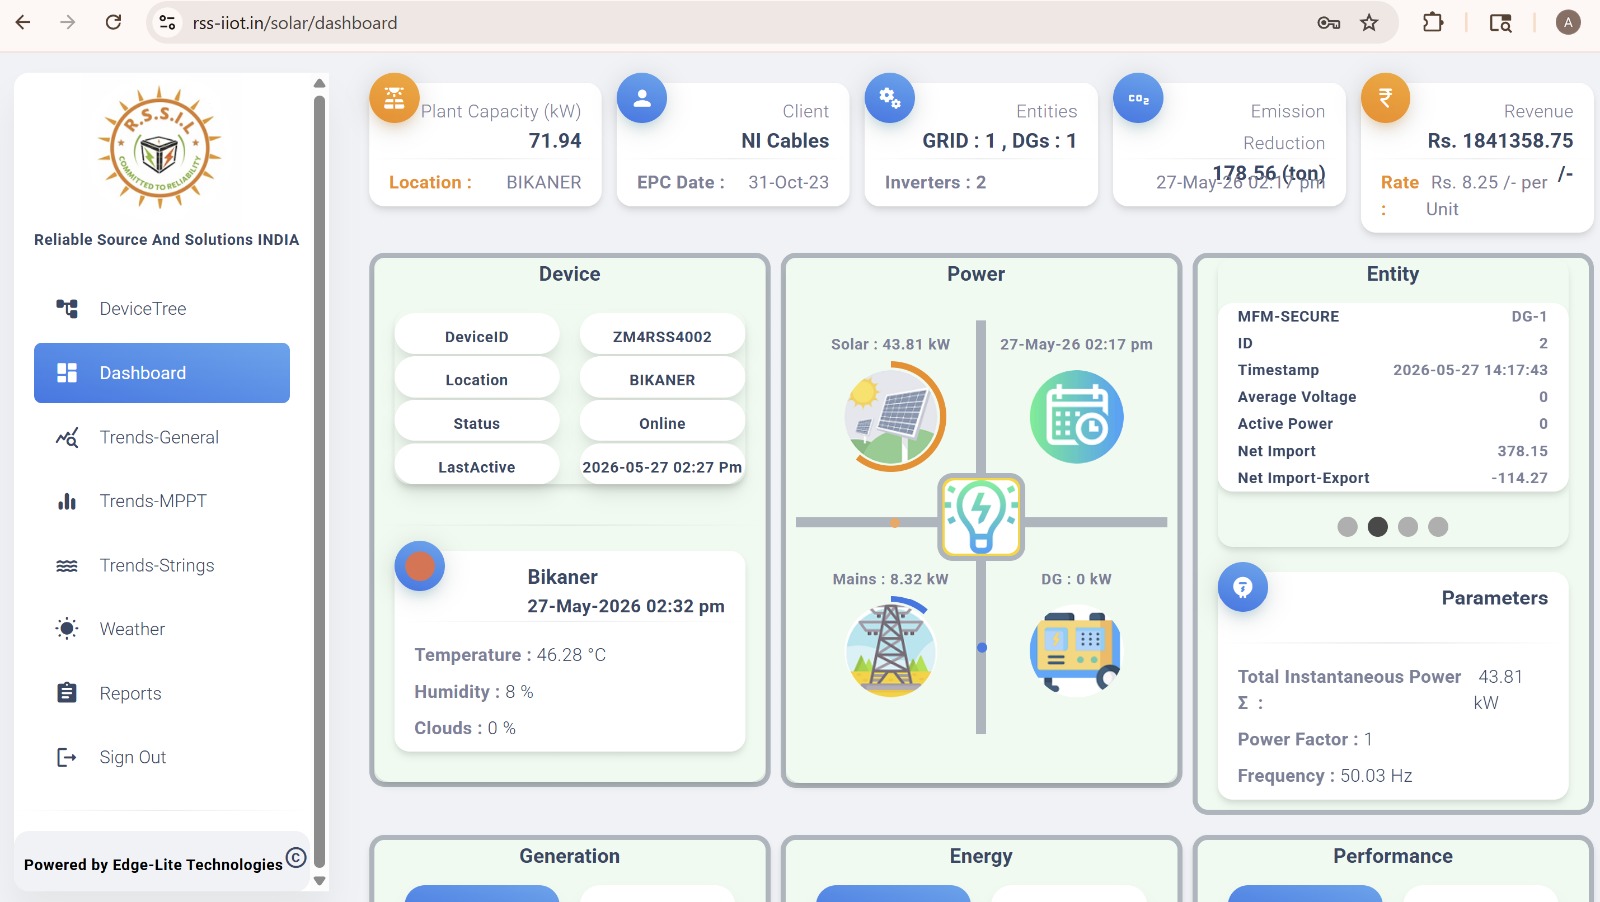Click the Generation panel heading
This screenshot has width=1600, height=902.
coord(570,856)
